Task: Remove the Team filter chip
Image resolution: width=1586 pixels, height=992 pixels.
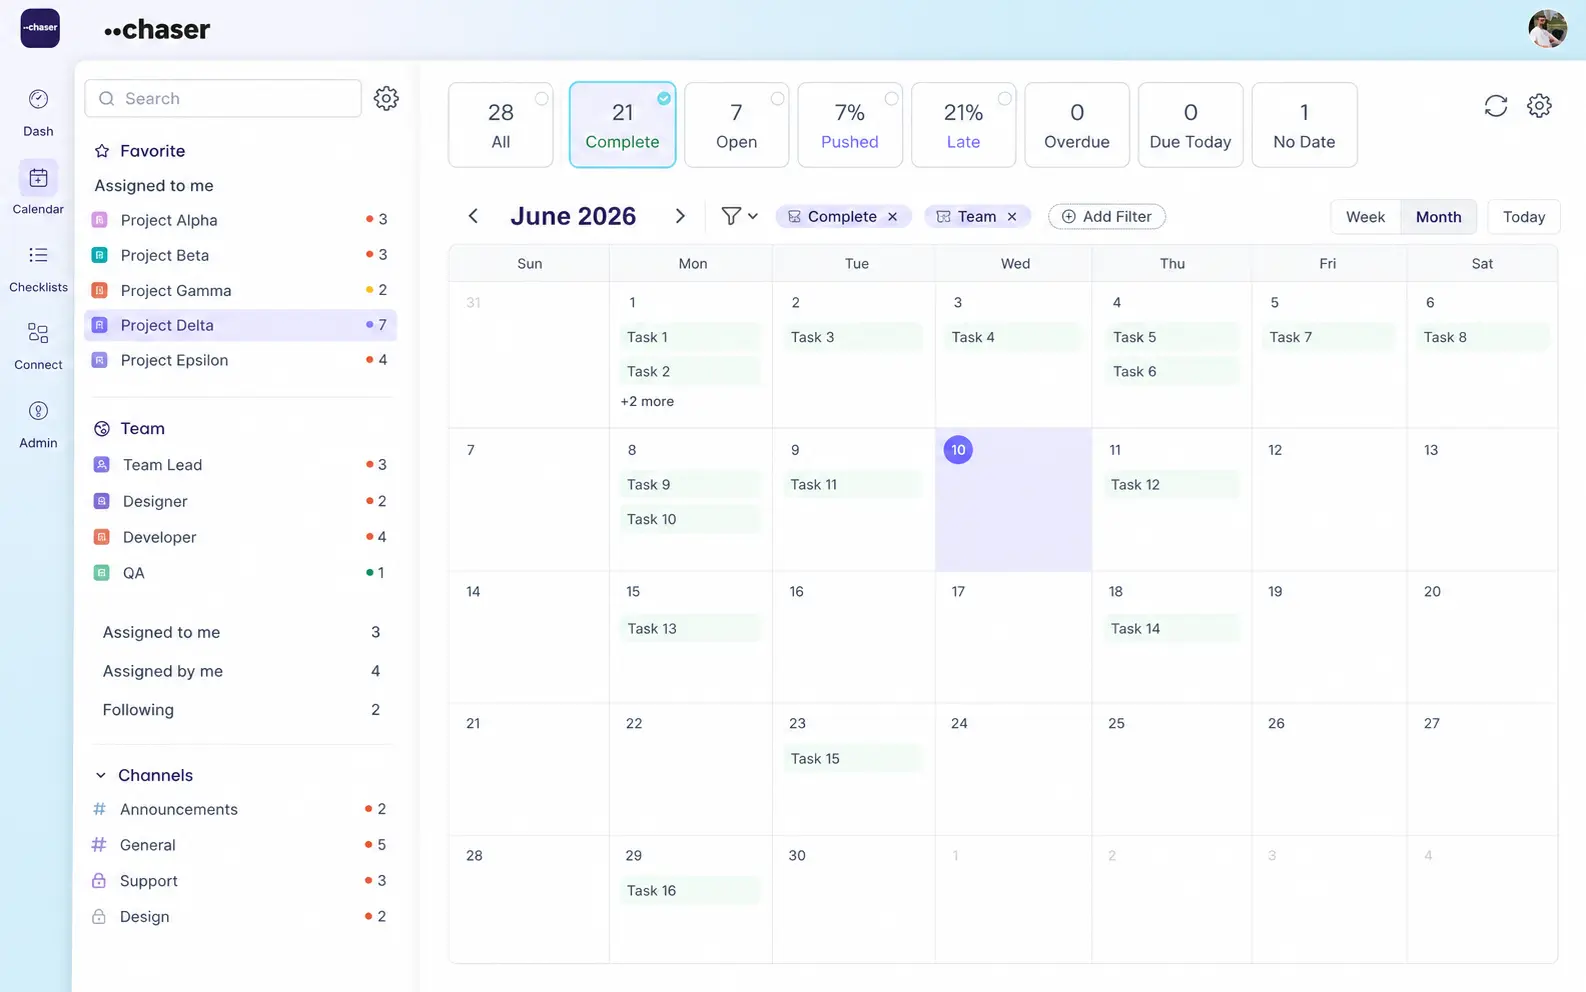Action: [1012, 217]
